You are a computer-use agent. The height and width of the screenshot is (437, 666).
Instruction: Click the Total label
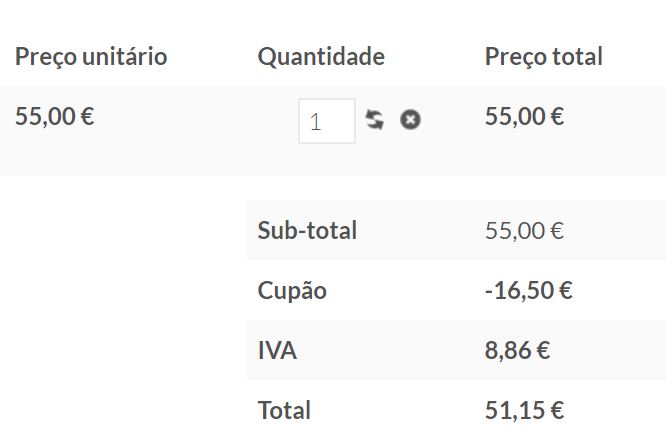pos(284,410)
